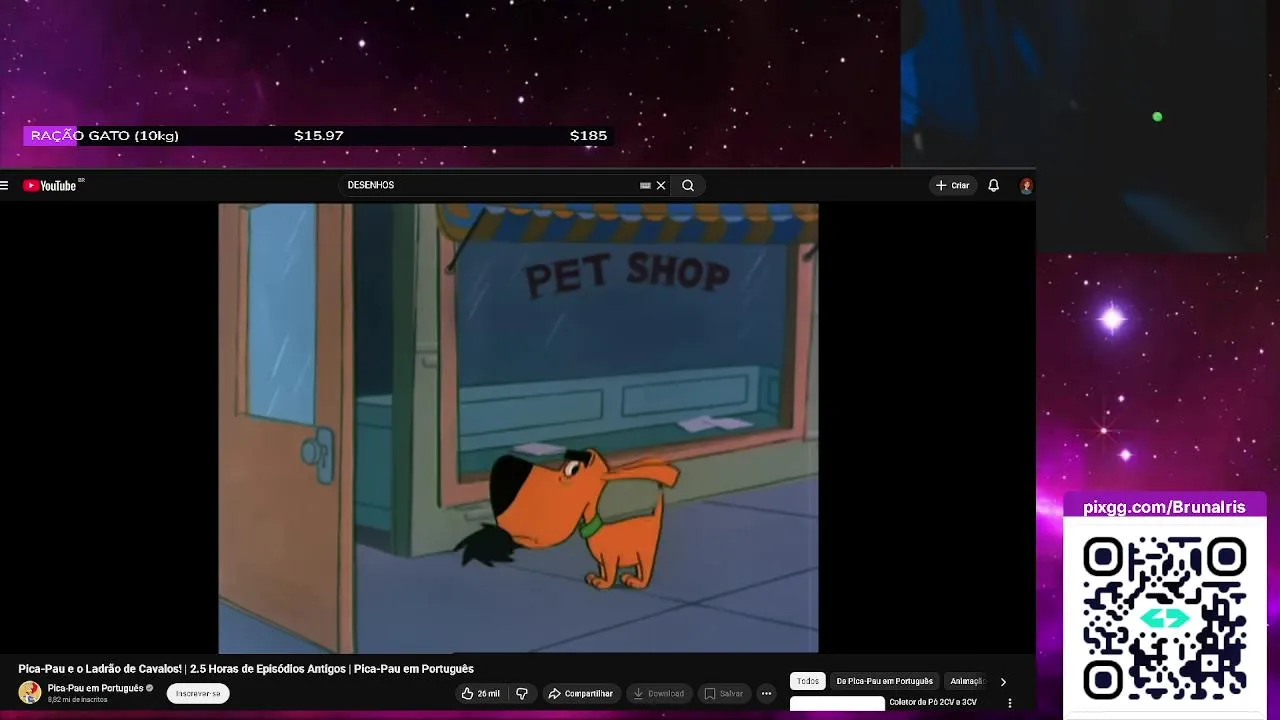This screenshot has width=1280, height=720.
Task: Click the RAÇÃO GATO (10kg) overlay label
Action: [104, 135]
